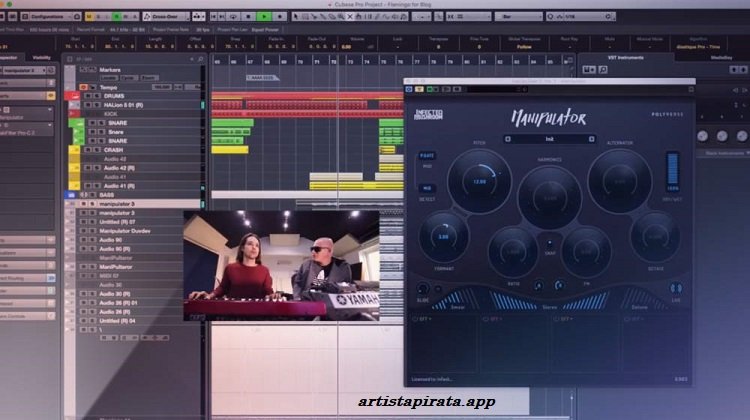Screen dimensions: 750x420
Task: Start playback with the green Play button
Action: (264, 17)
